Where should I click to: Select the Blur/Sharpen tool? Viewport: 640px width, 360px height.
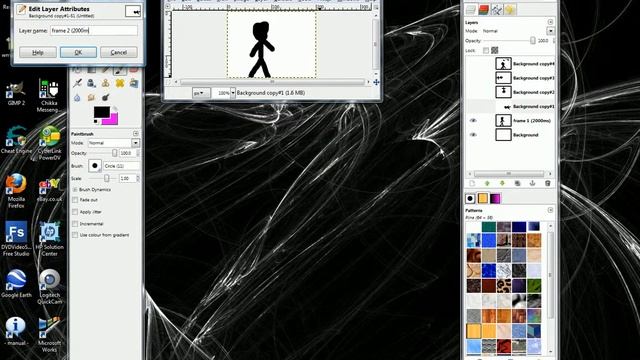(77, 98)
